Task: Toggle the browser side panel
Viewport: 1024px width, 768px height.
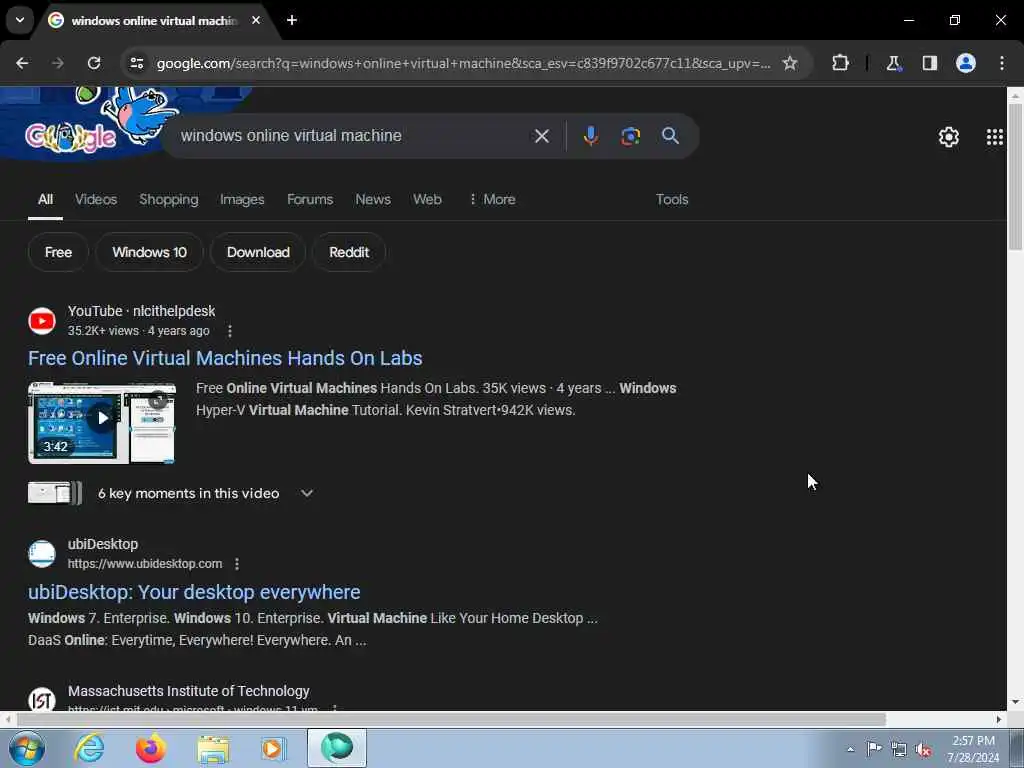Action: click(930, 63)
